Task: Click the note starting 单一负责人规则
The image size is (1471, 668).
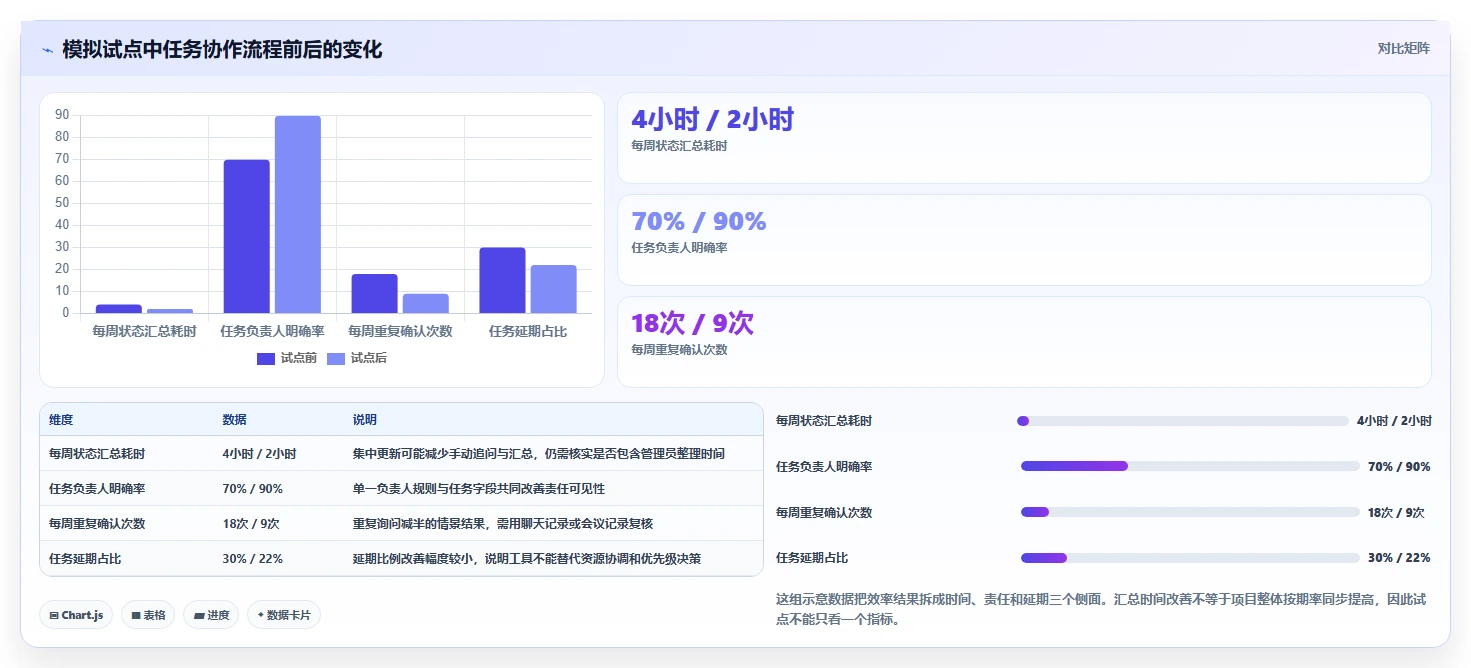Action: pos(479,489)
